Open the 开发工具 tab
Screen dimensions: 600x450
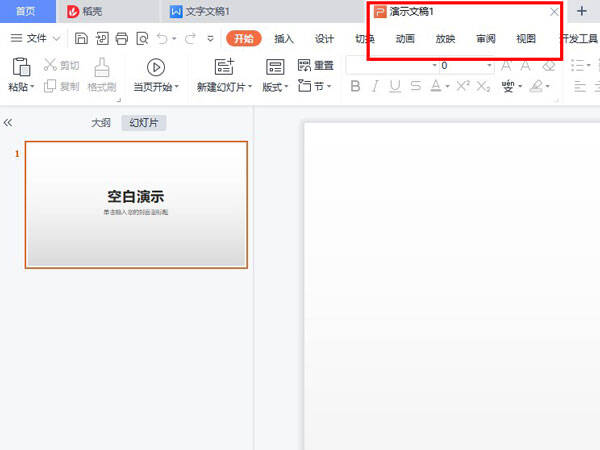579,39
